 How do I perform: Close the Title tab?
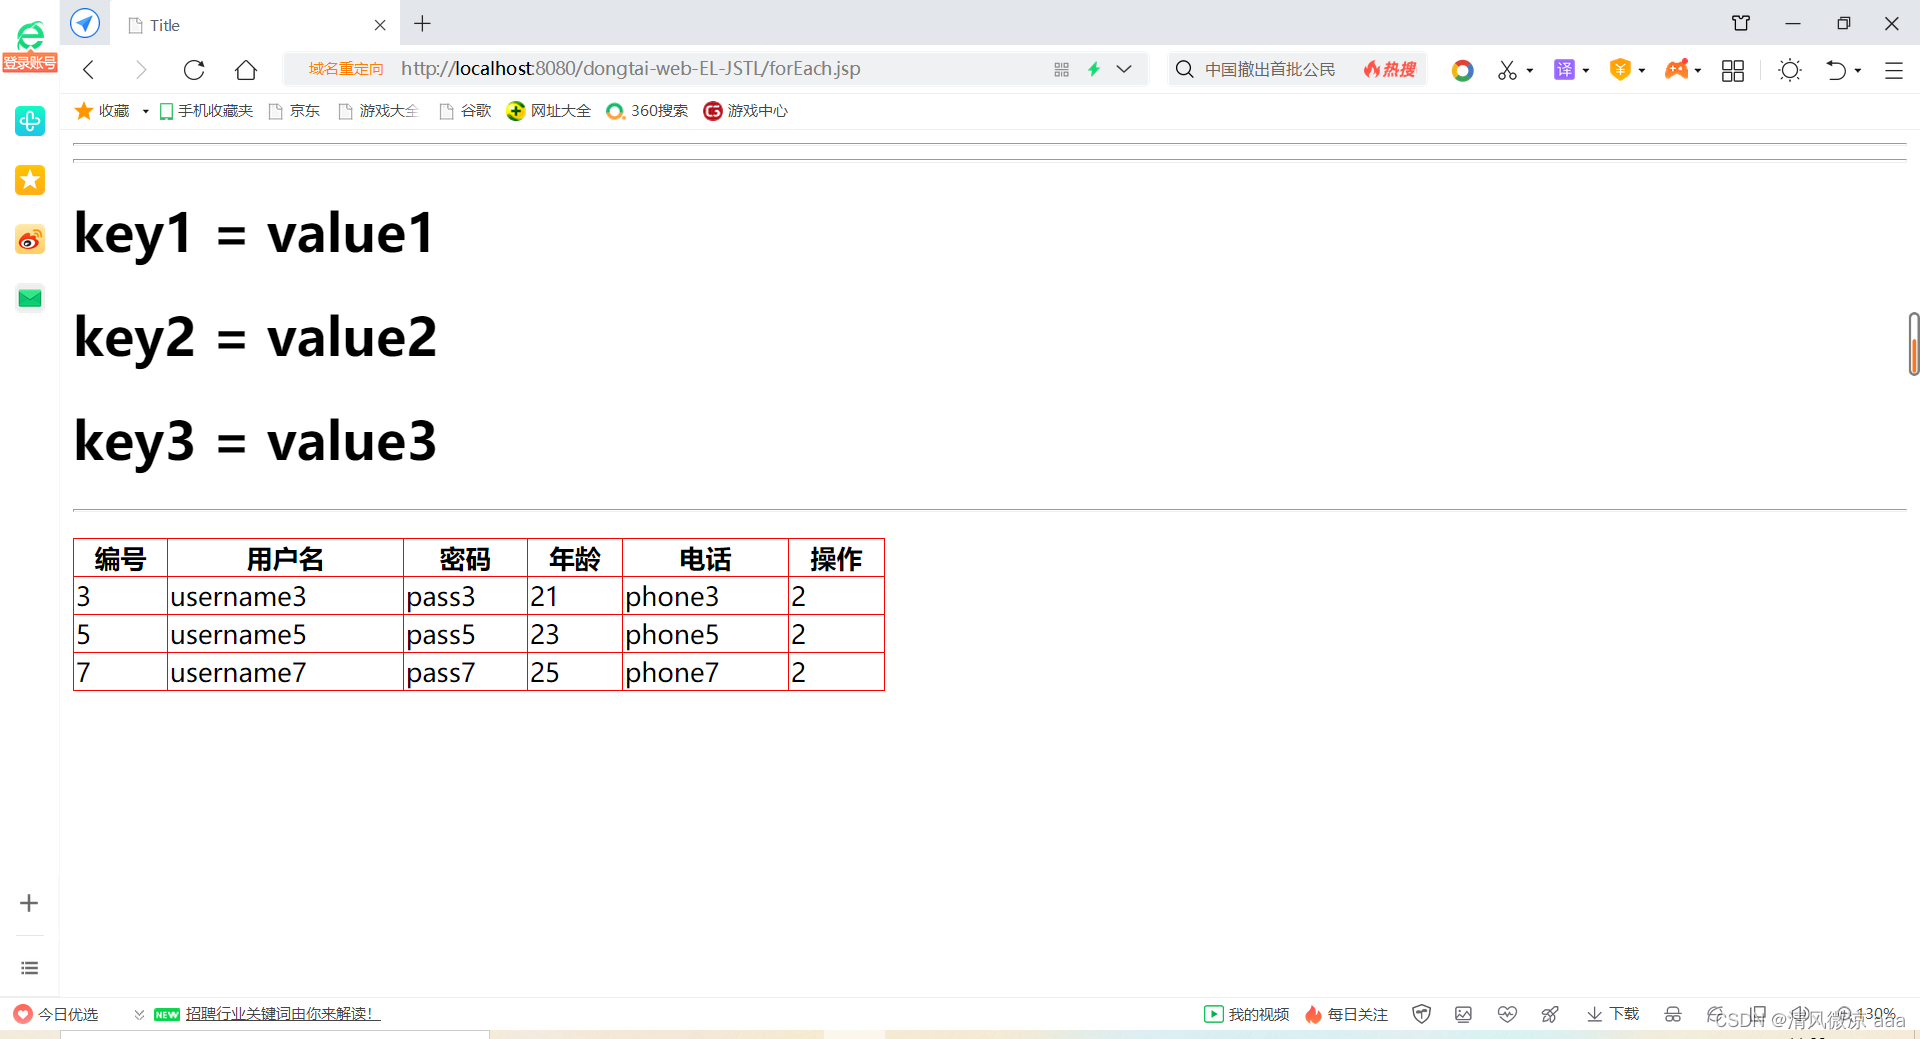pos(380,25)
